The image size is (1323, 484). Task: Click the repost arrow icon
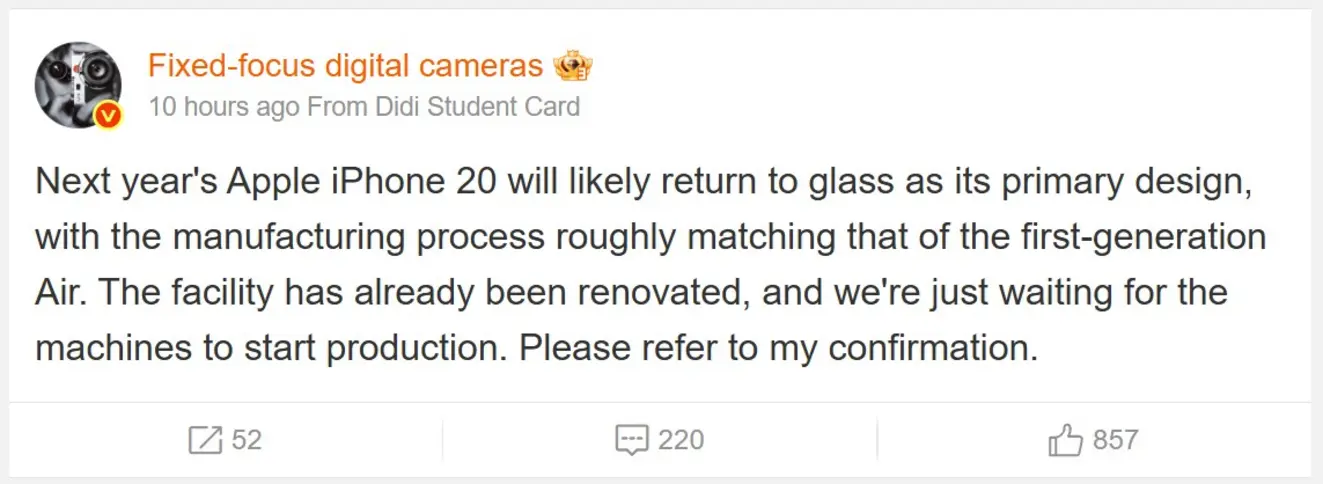coord(206,440)
